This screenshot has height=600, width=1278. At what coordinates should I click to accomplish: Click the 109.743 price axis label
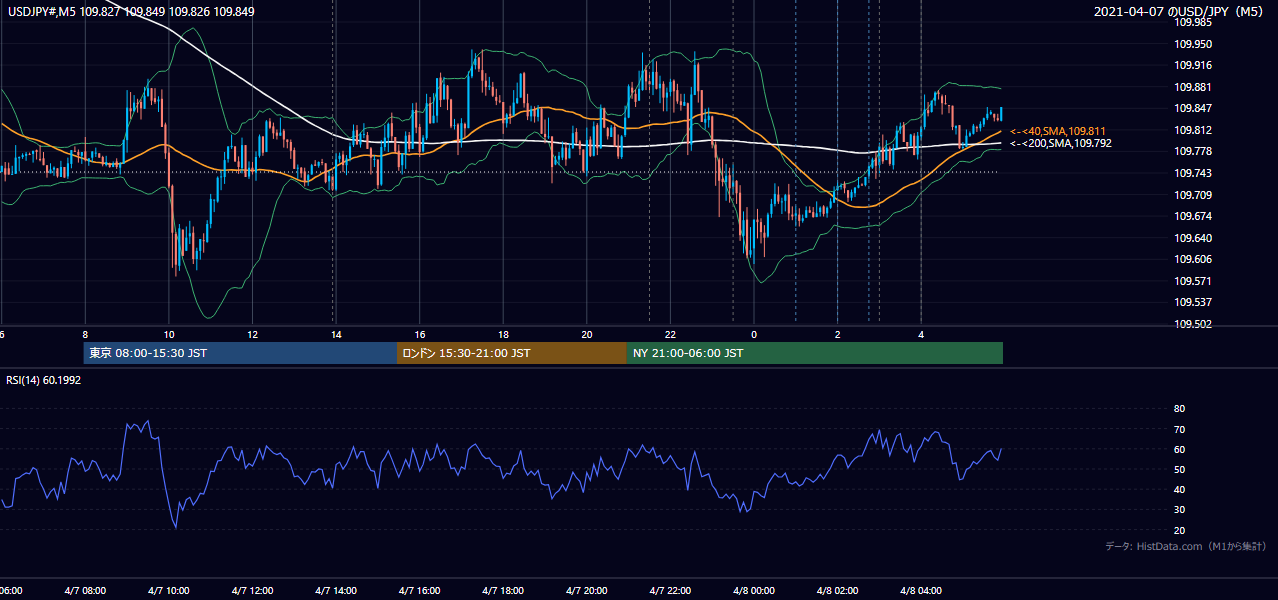(1192, 173)
